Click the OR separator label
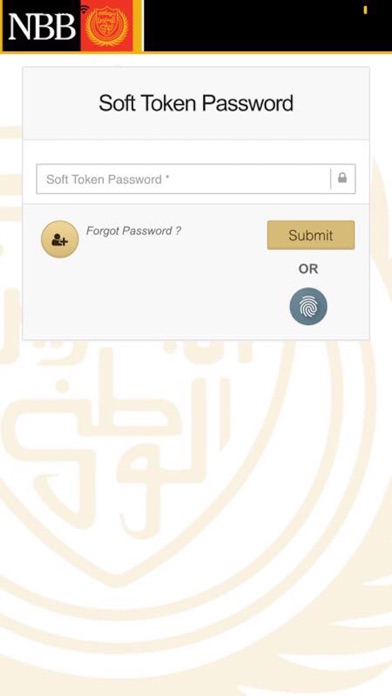The width and height of the screenshot is (392, 696). [309, 269]
